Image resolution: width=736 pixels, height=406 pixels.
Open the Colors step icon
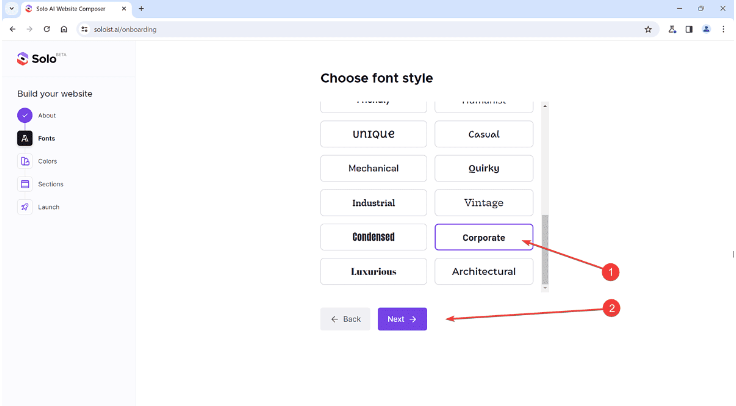tap(25, 161)
